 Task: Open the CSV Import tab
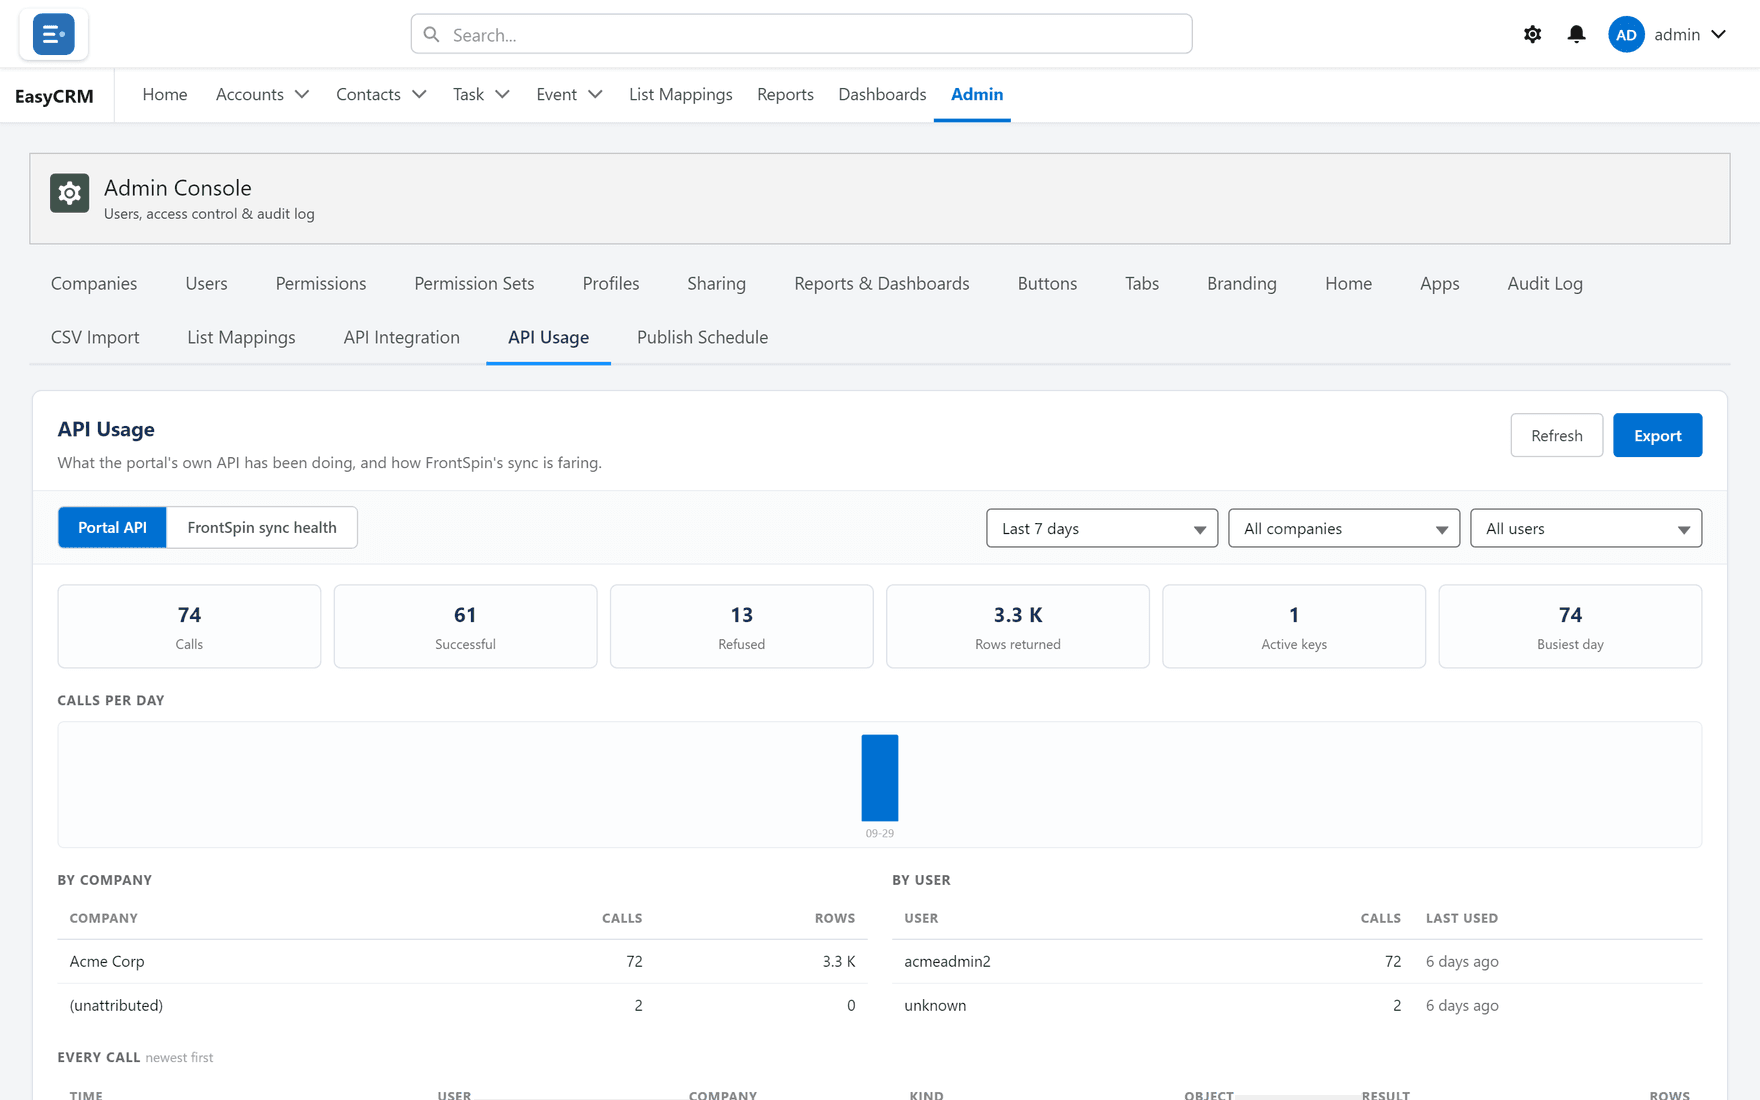(x=95, y=337)
